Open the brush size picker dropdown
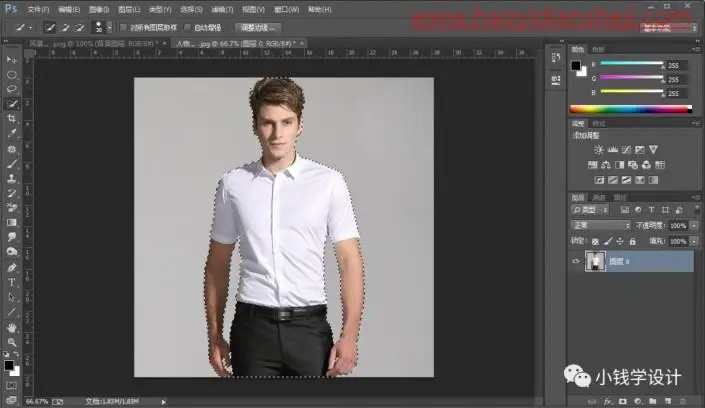Image resolution: width=705 pixels, height=408 pixels. [109, 28]
